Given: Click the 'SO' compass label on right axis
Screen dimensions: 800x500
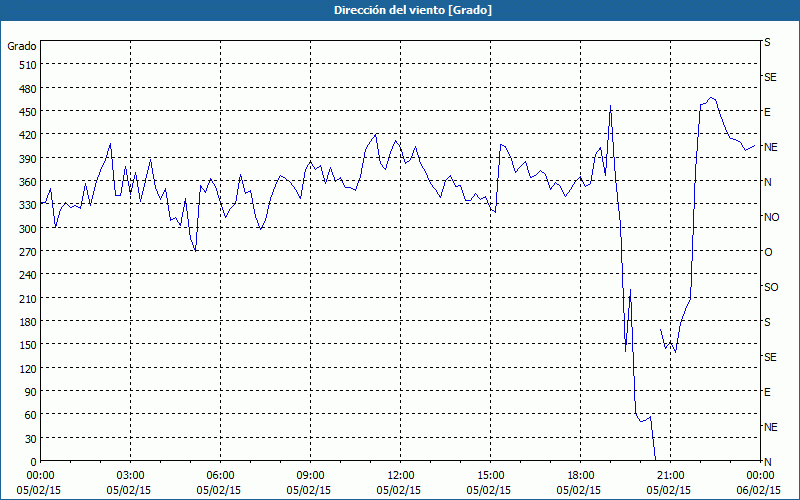Looking at the screenshot, I should click(771, 287).
